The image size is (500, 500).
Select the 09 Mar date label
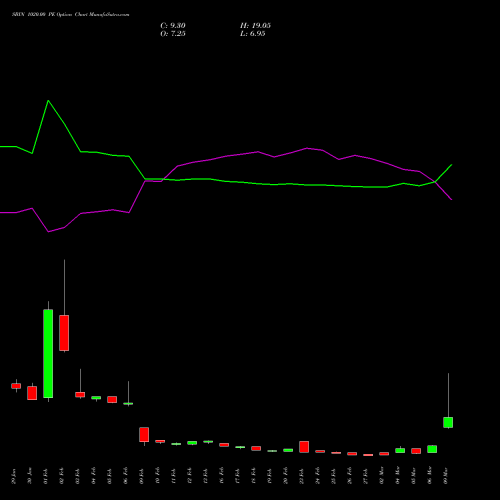click(446, 475)
